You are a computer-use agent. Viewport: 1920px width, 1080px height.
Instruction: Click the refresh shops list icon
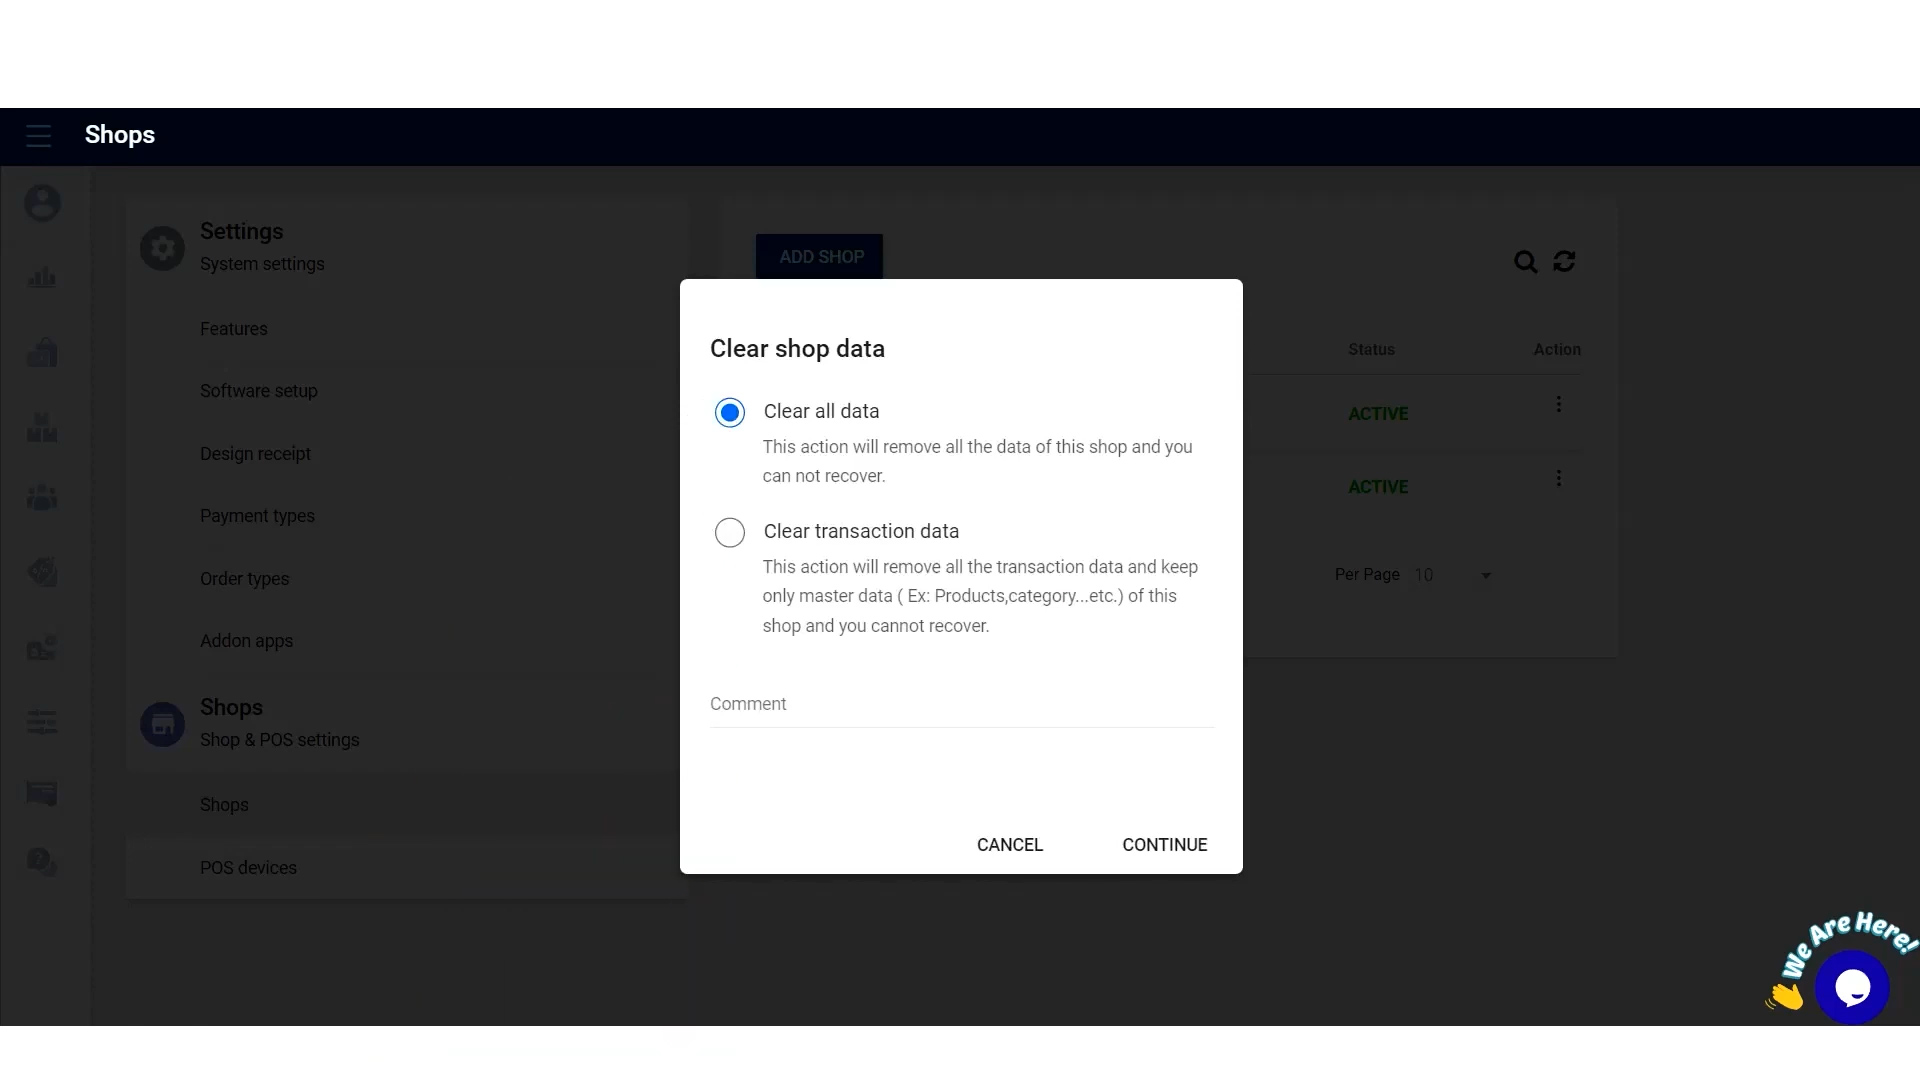coord(1564,262)
